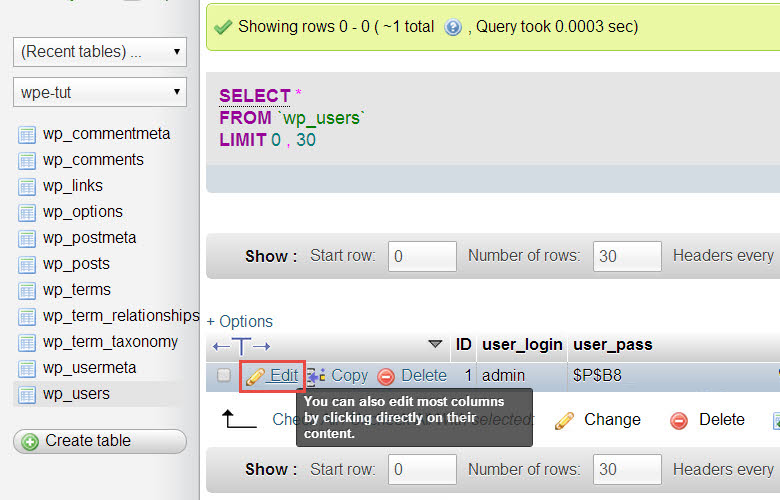Click the bottom Number of rows field
Screen dimensions: 780x500
coord(627,469)
